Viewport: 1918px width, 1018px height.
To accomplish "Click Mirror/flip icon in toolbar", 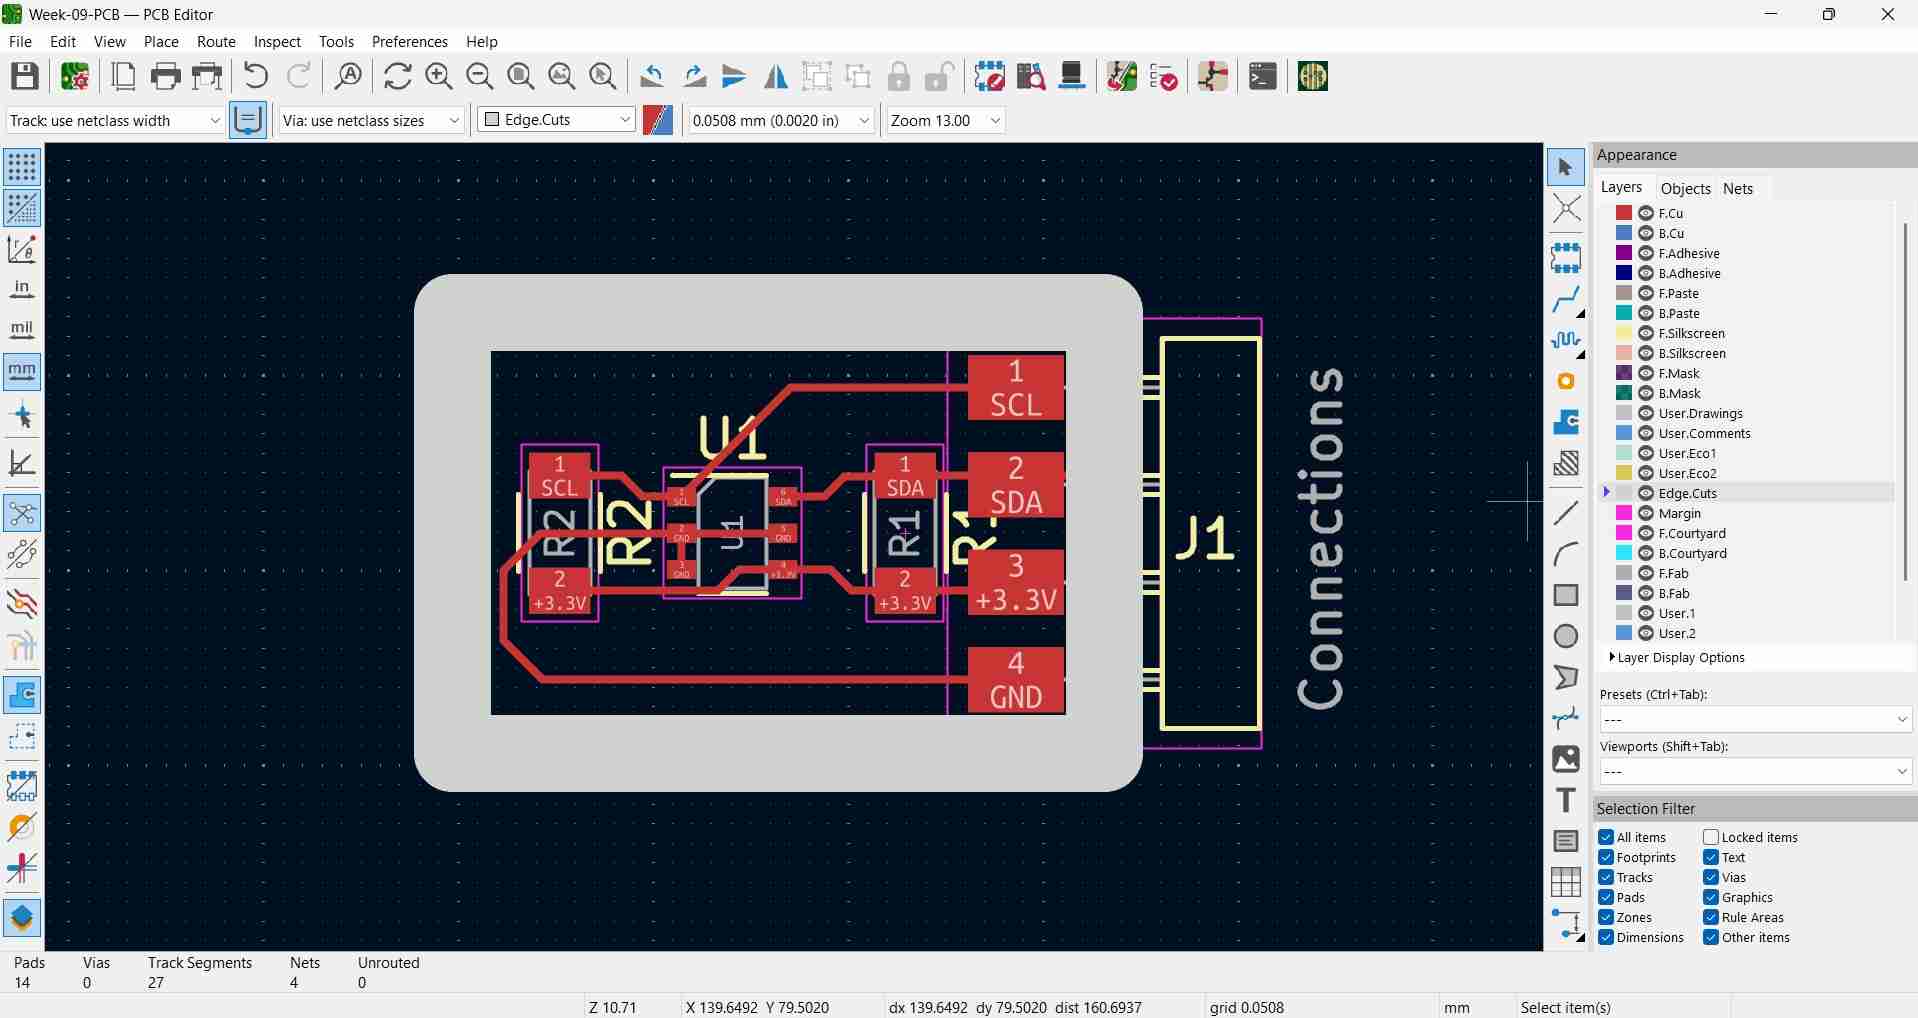I will (x=776, y=77).
